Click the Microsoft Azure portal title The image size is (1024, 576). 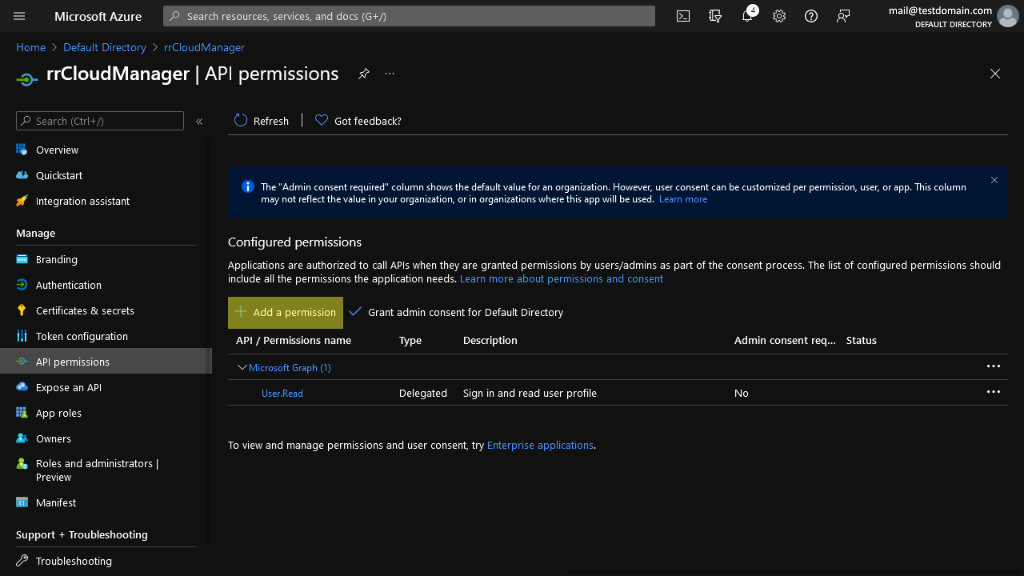pos(98,16)
